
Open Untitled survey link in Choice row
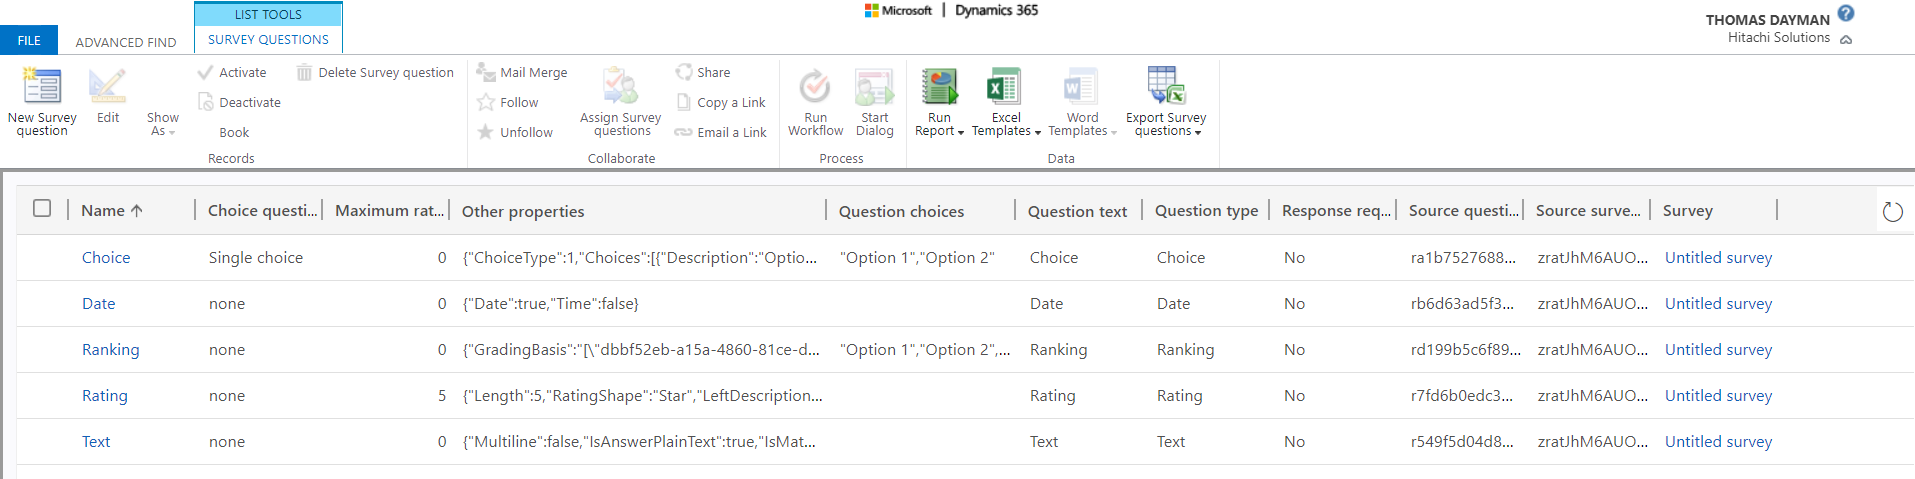(1718, 258)
